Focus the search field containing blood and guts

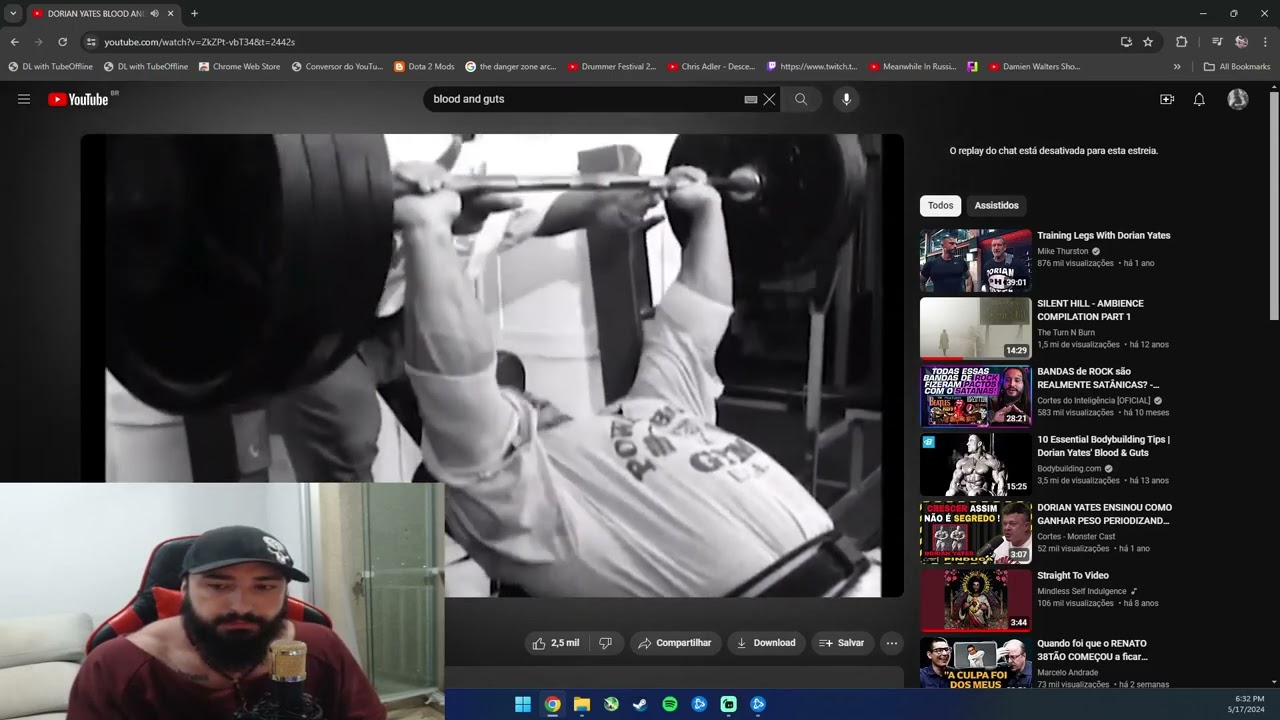pyautogui.click(x=585, y=99)
